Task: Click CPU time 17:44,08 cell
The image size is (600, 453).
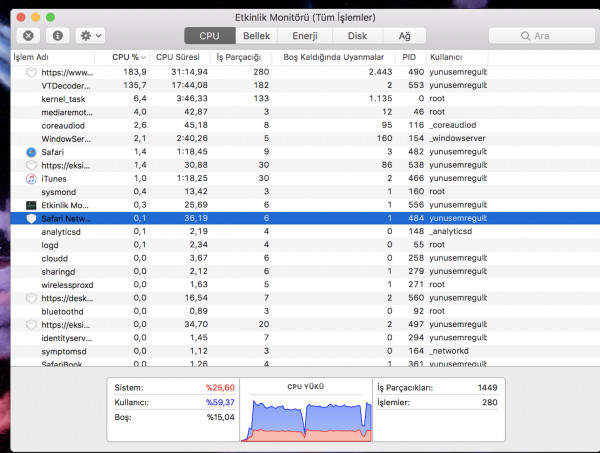Action: [189, 85]
